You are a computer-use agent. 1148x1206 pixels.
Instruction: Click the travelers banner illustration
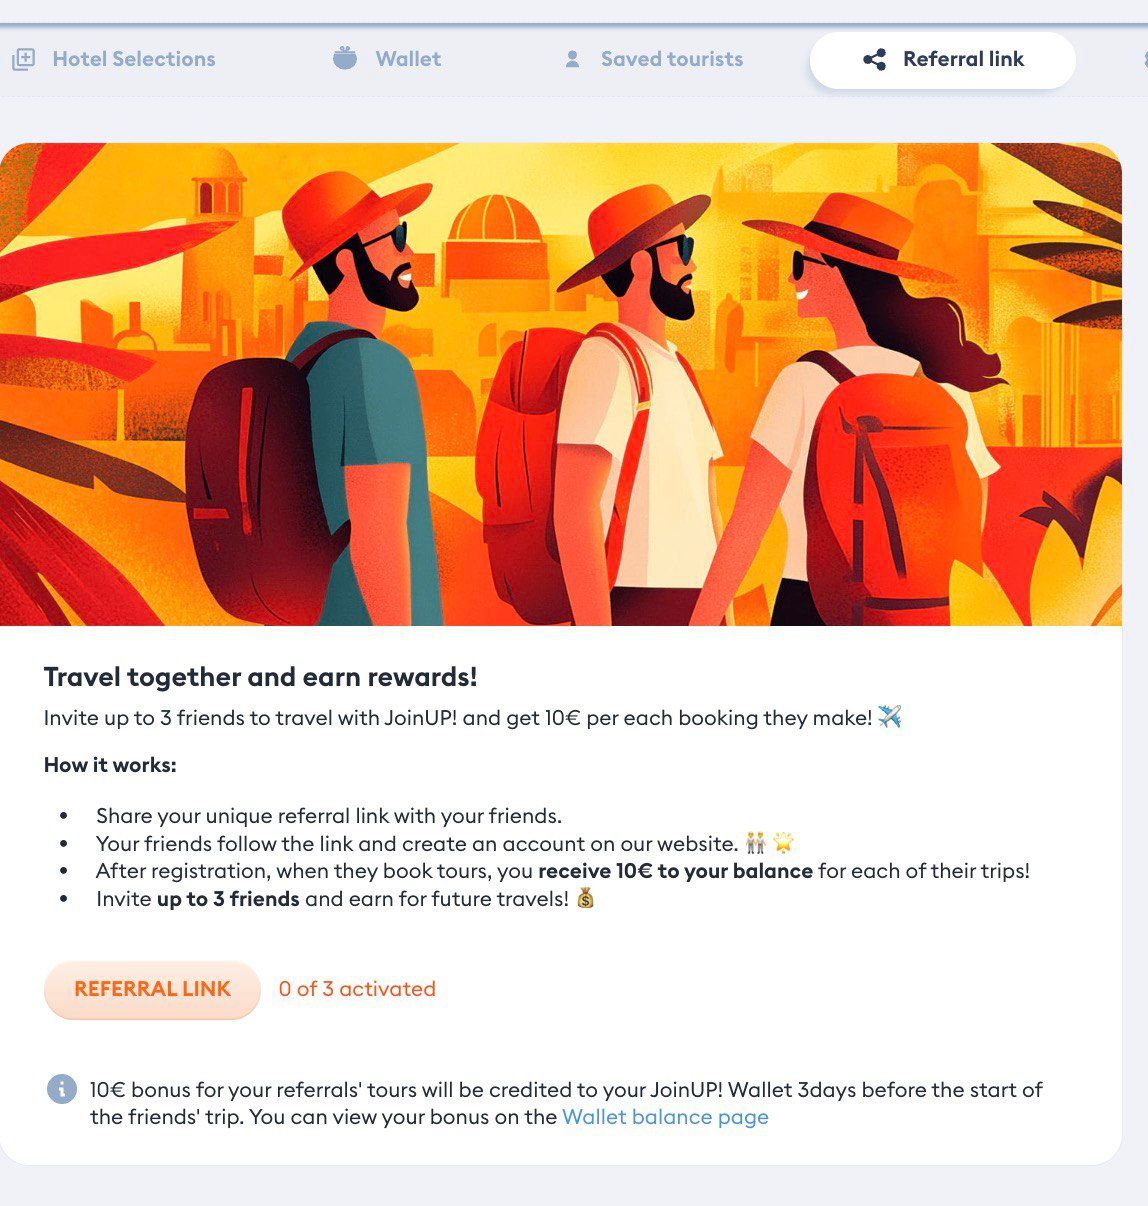point(560,385)
